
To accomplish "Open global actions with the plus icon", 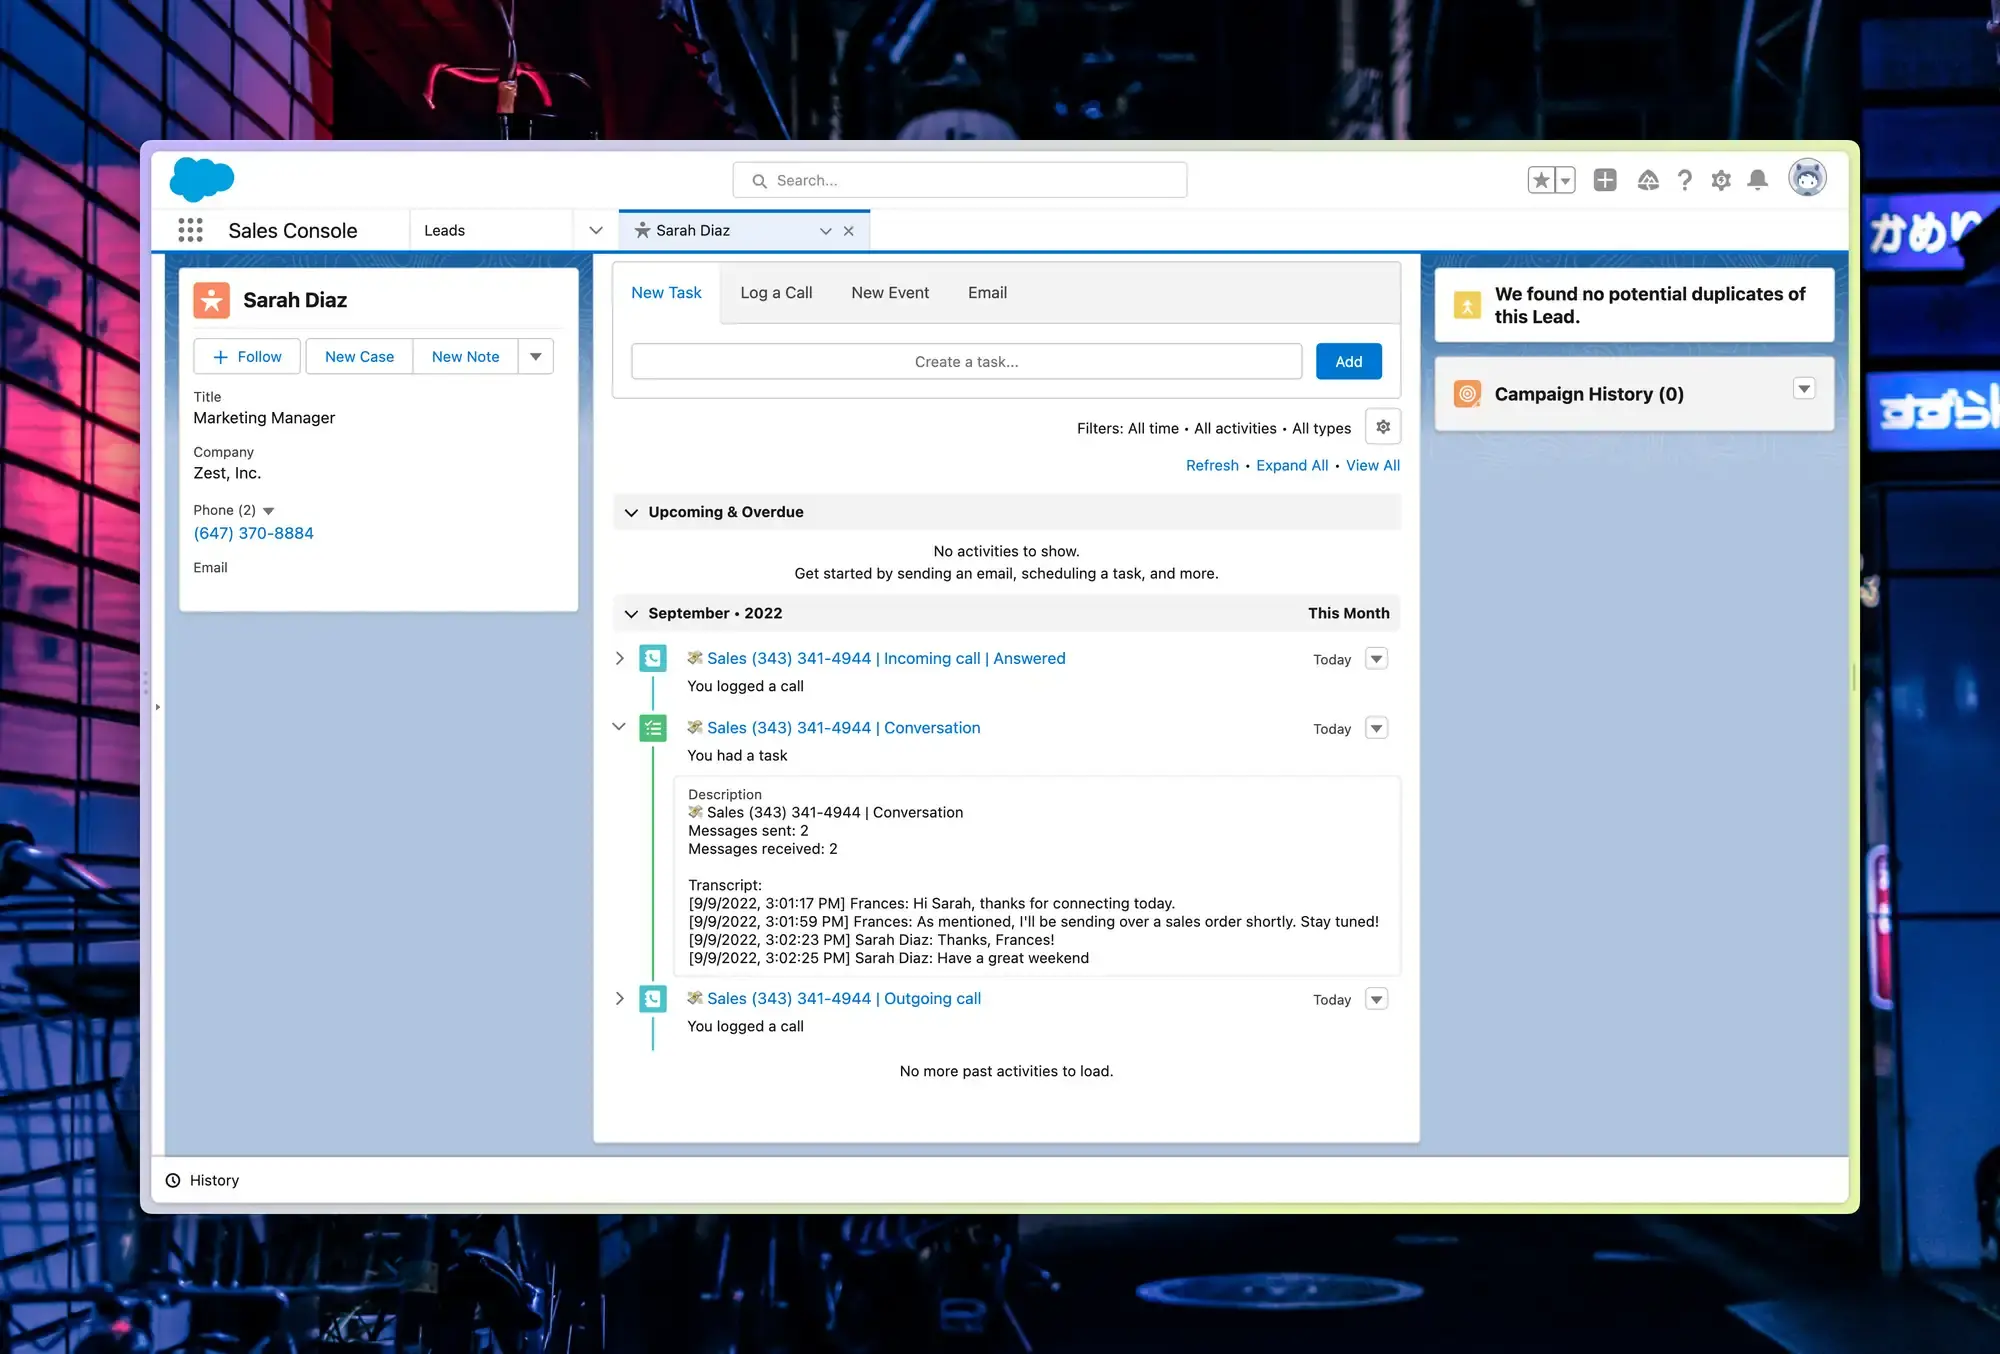I will pyautogui.click(x=1606, y=180).
